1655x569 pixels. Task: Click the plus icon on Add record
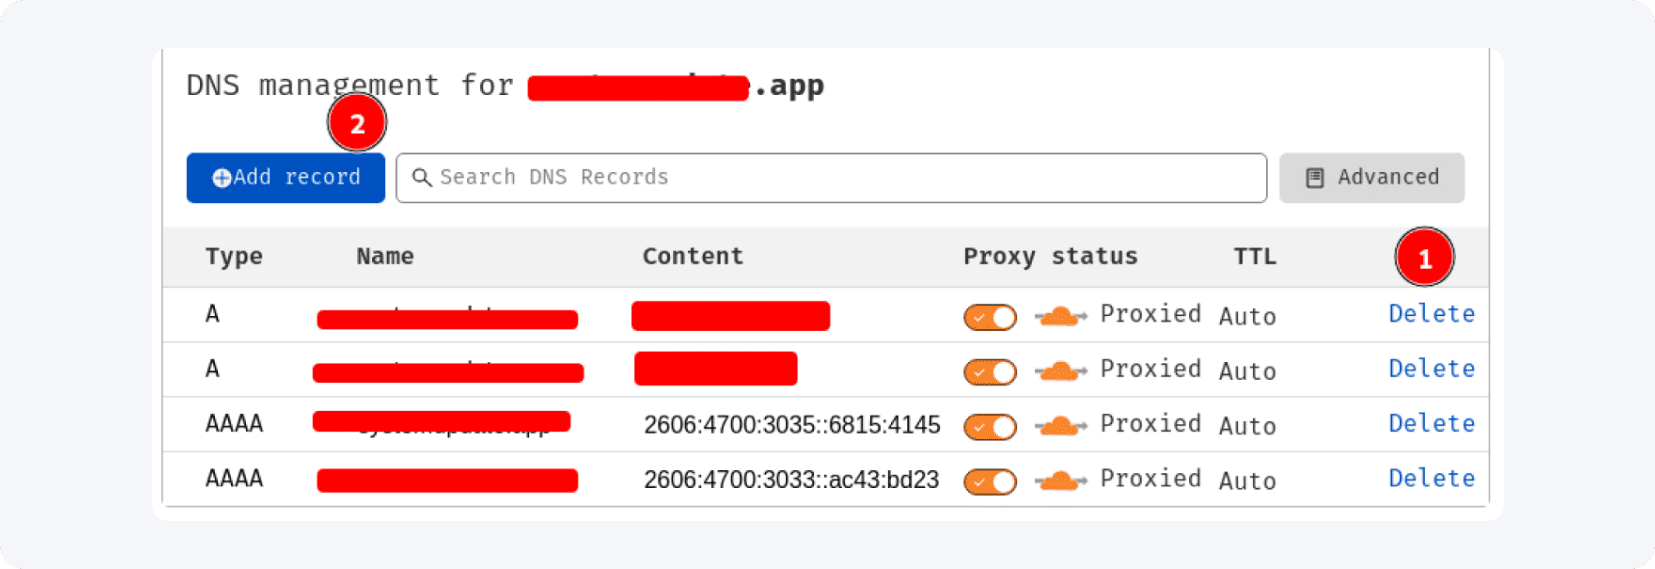coord(222,178)
